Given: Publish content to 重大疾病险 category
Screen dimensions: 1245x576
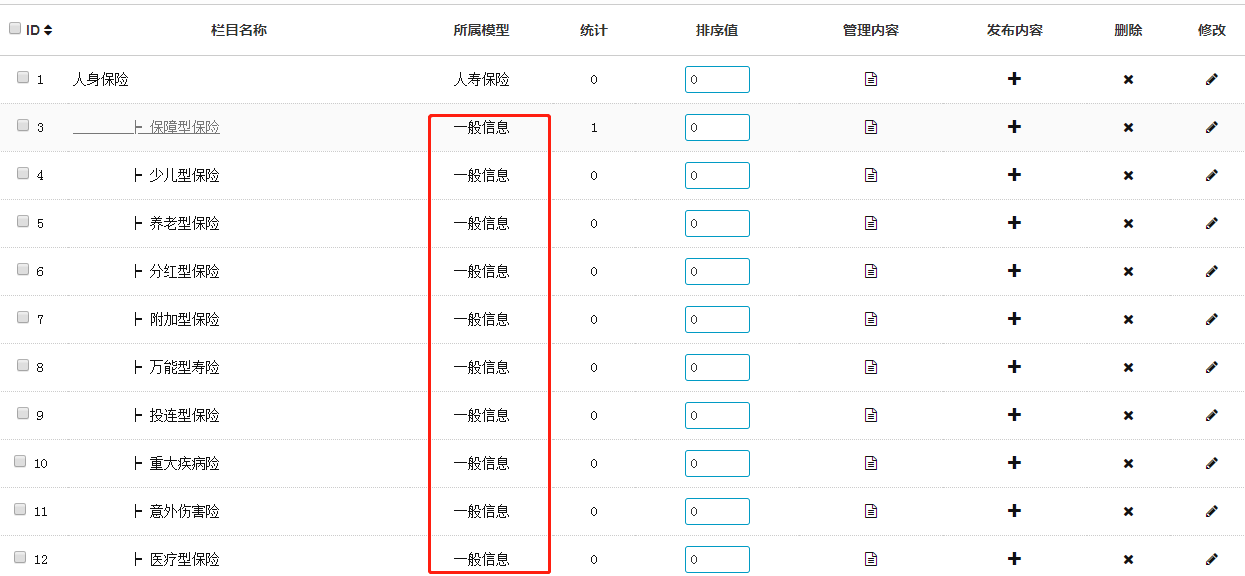Looking at the screenshot, I should point(1014,463).
